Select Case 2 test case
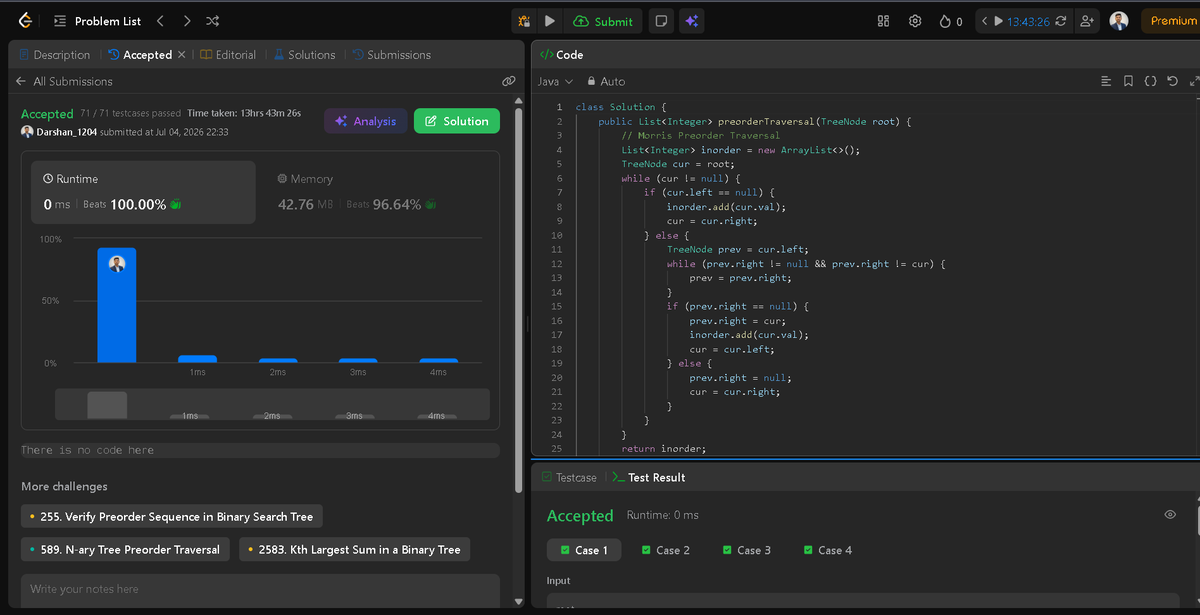This screenshot has width=1200, height=615. coord(665,550)
